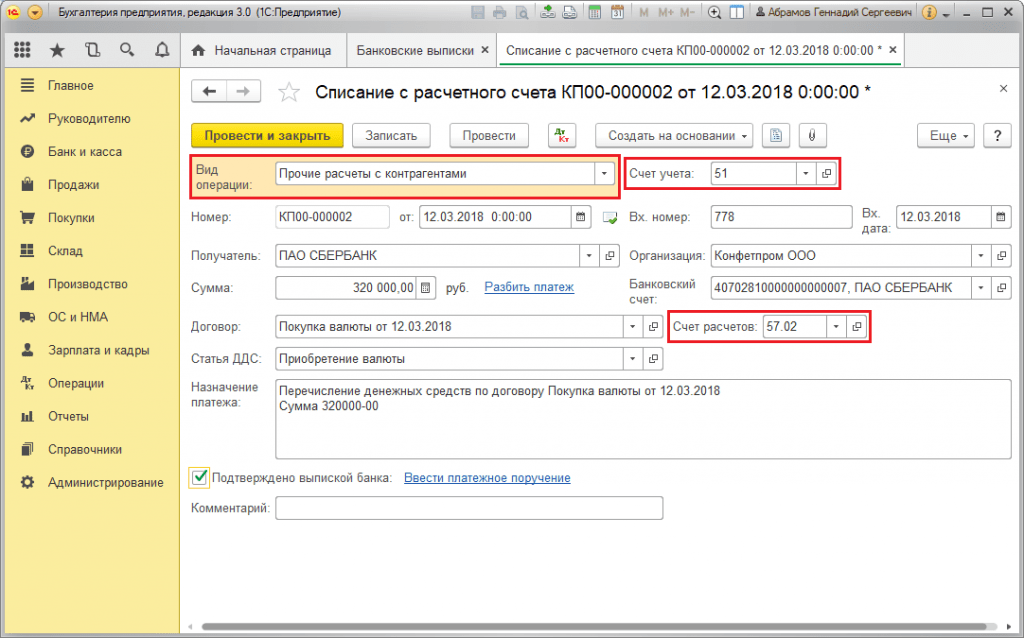Image resolution: width=1024 pixels, height=638 pixels.
Task: Open calculator in Сумма field
Action: coord(425,287)
